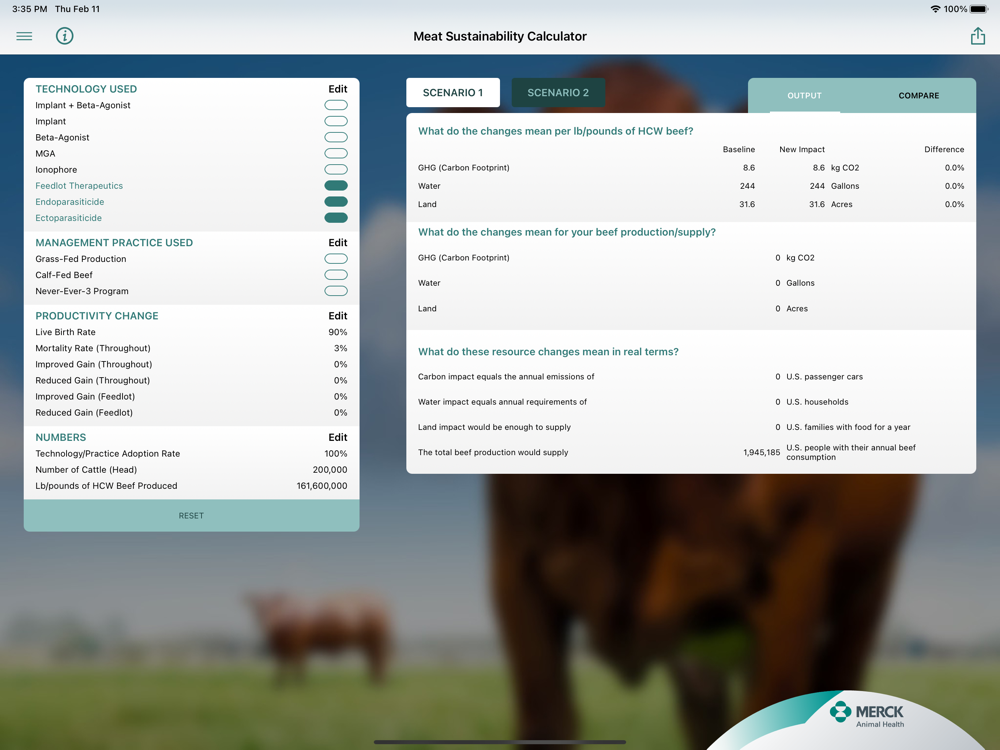Edit the Productivity Change section
1000x750 pixels.
338,316
